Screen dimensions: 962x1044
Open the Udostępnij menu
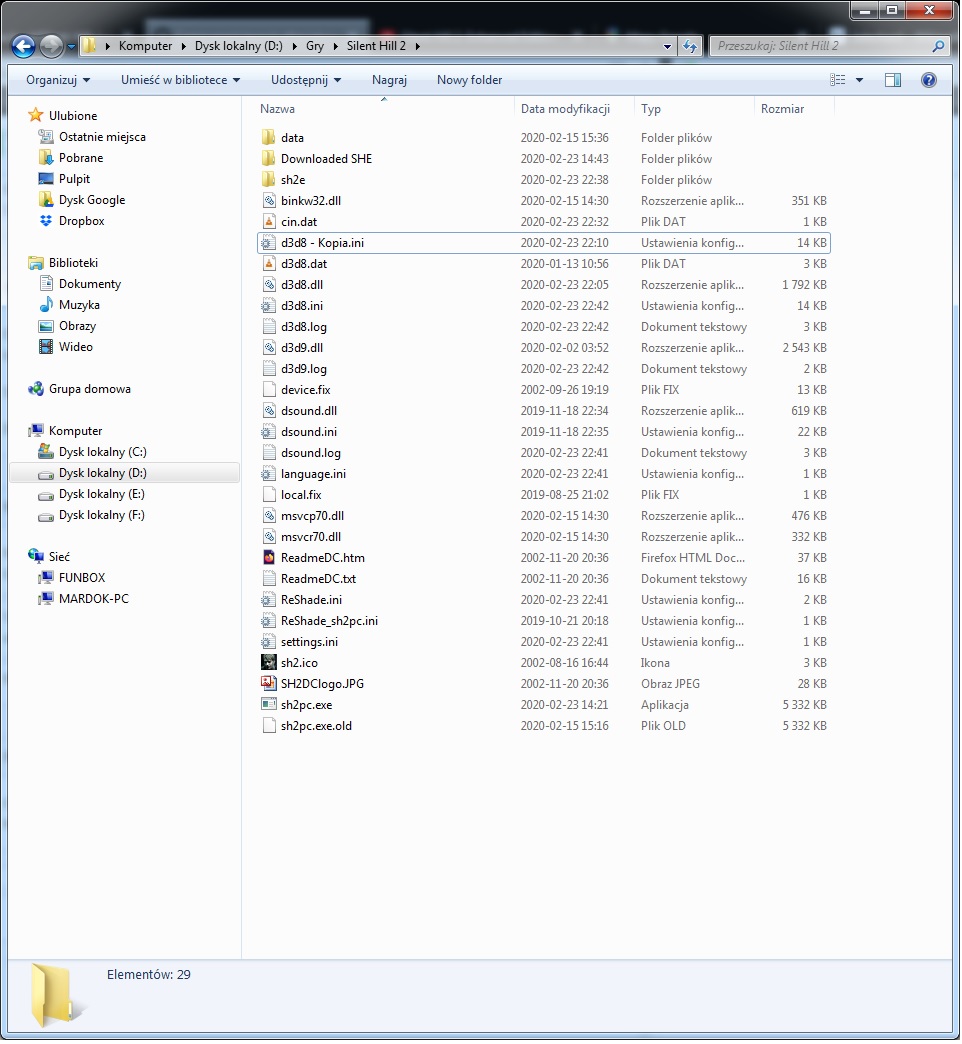click(306, 80)
